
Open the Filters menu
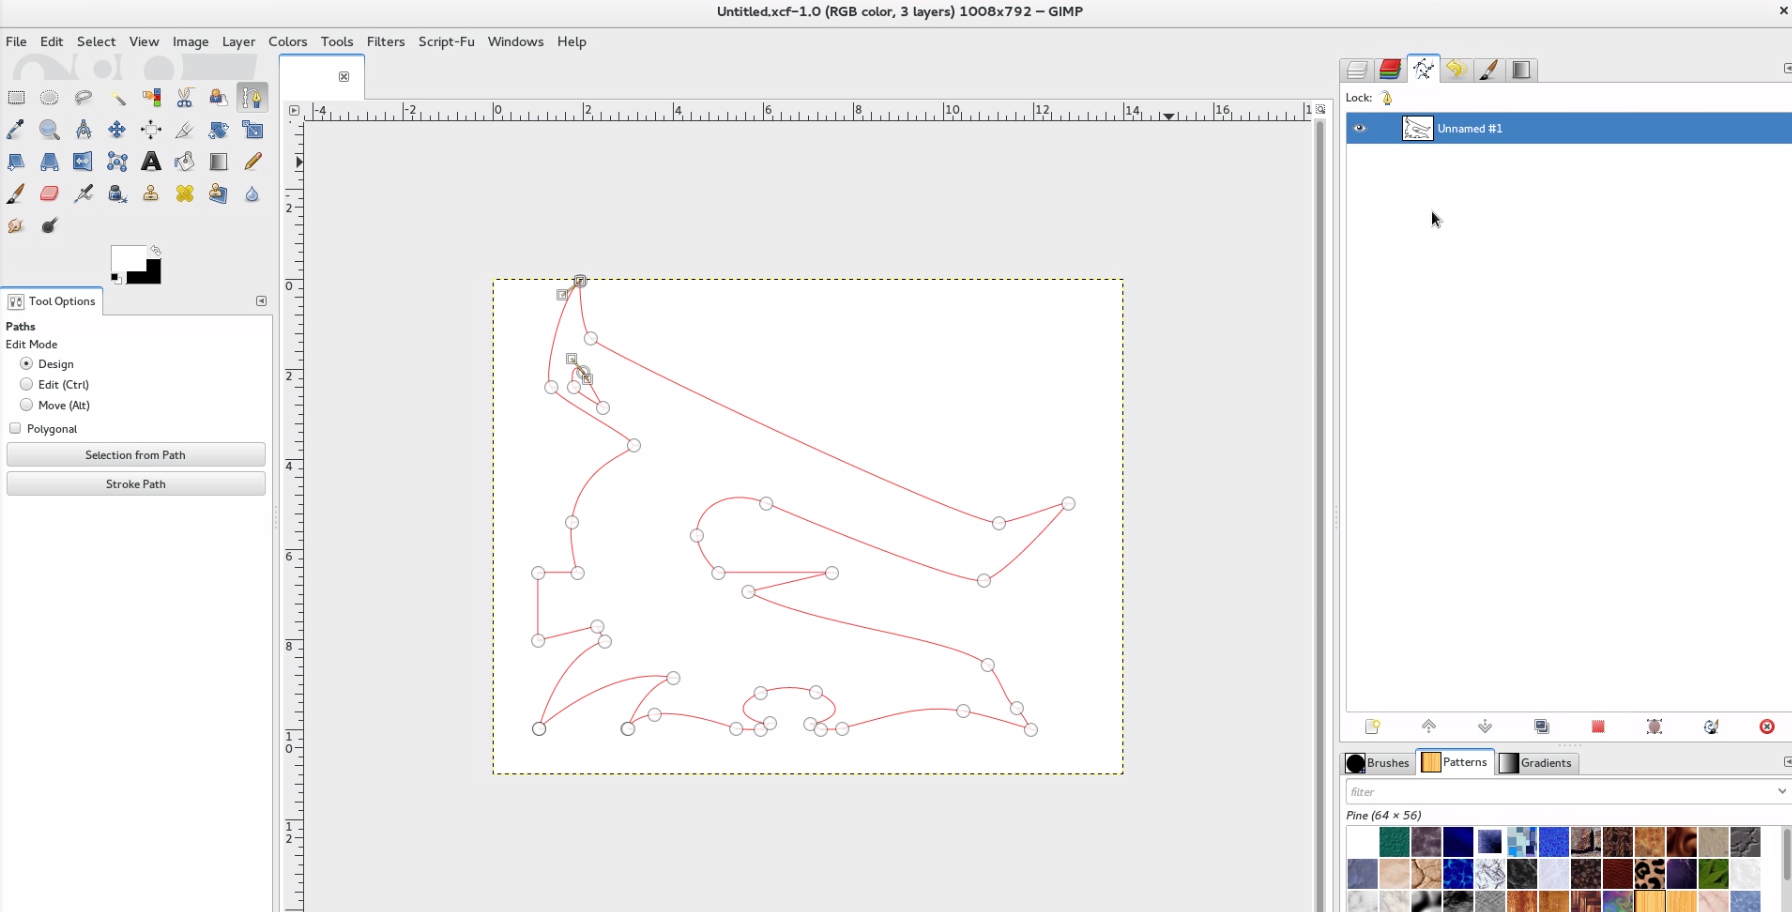click(x=385, y=42)
